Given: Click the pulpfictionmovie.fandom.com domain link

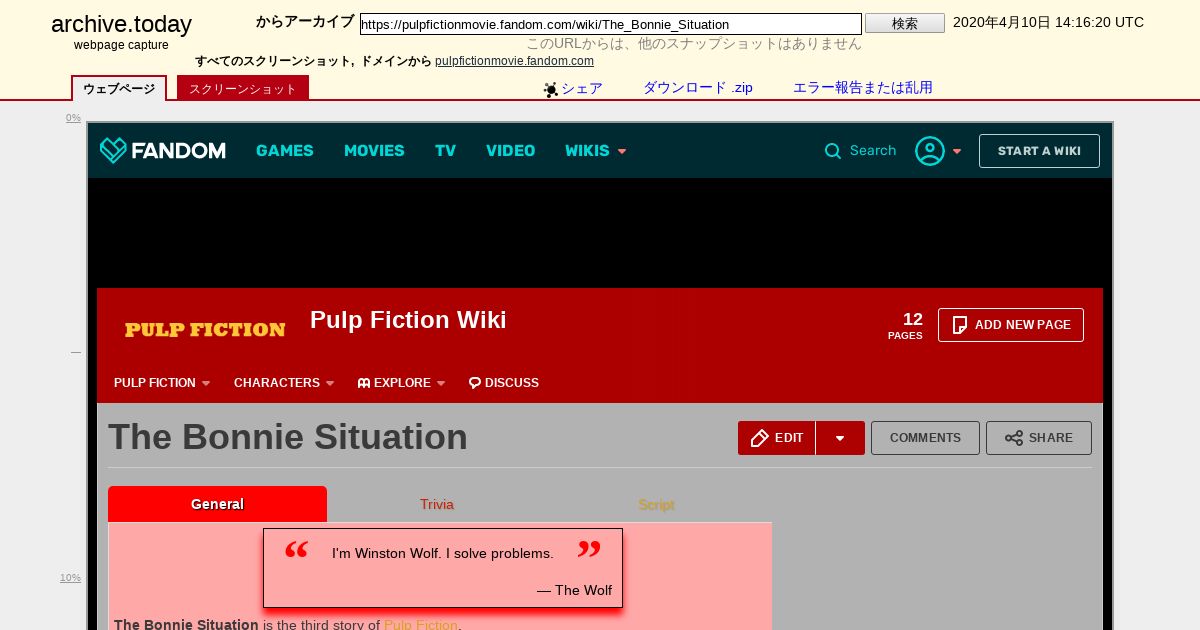Looking at the screenshot, I should (x=514, y=61).
